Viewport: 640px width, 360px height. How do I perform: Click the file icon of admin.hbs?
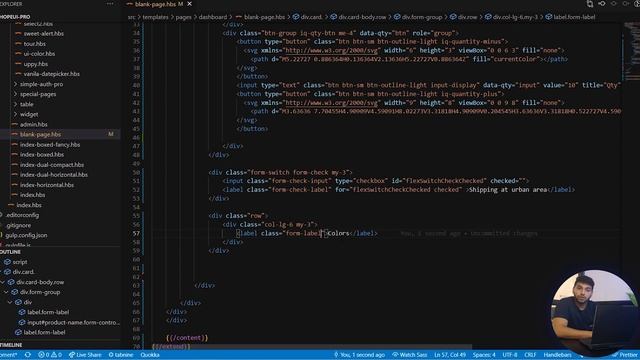[x=15, y=124]
